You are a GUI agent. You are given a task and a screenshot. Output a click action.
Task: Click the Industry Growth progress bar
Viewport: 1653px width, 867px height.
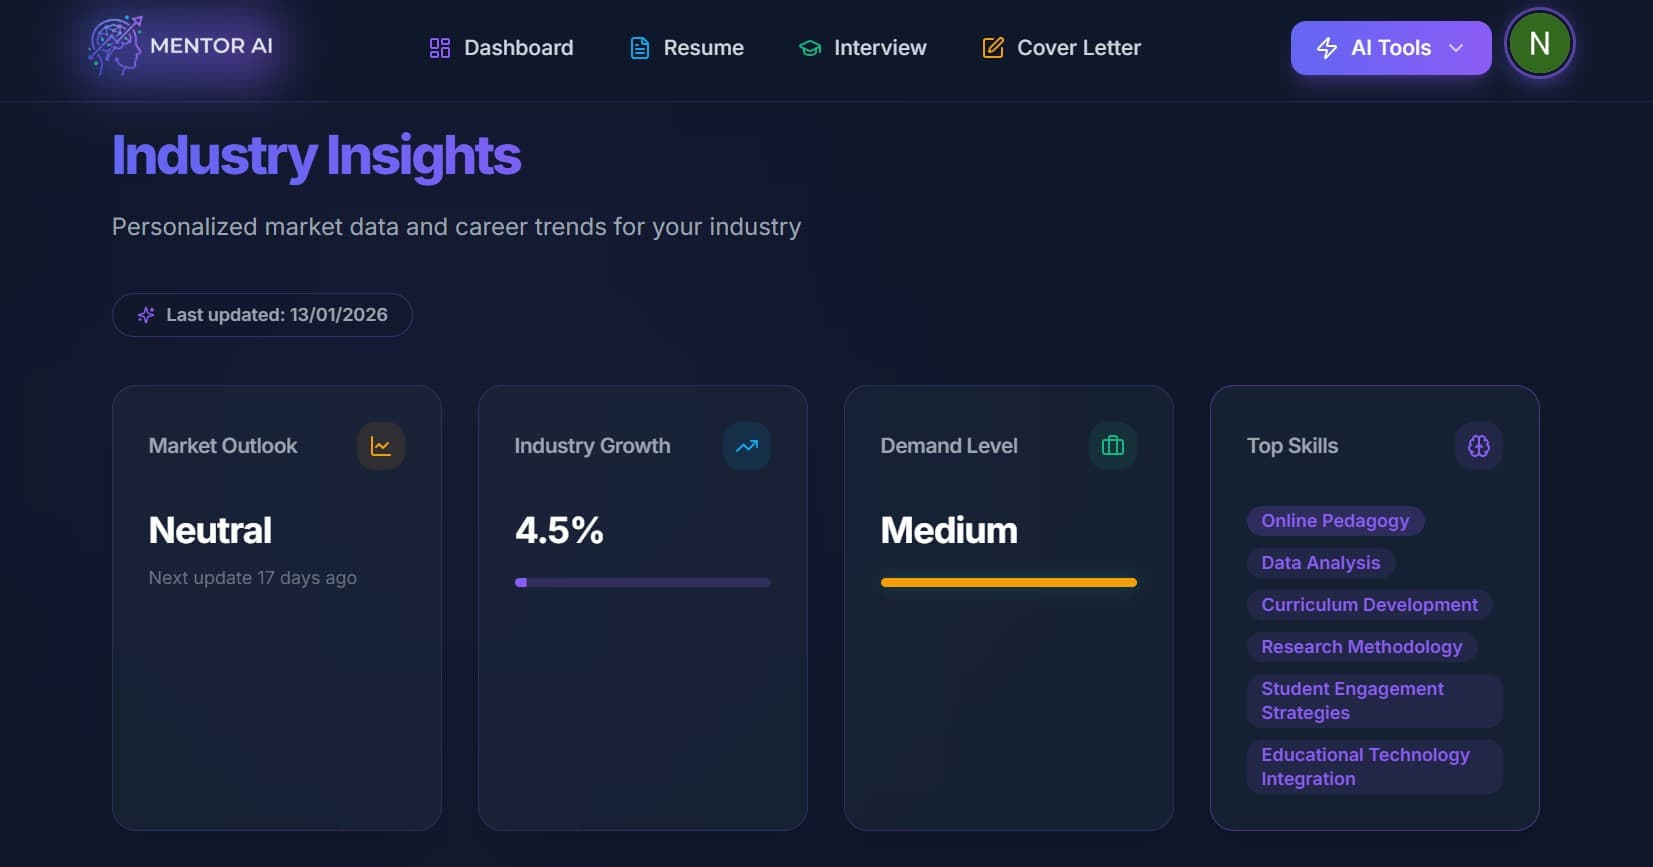(643, 582)
